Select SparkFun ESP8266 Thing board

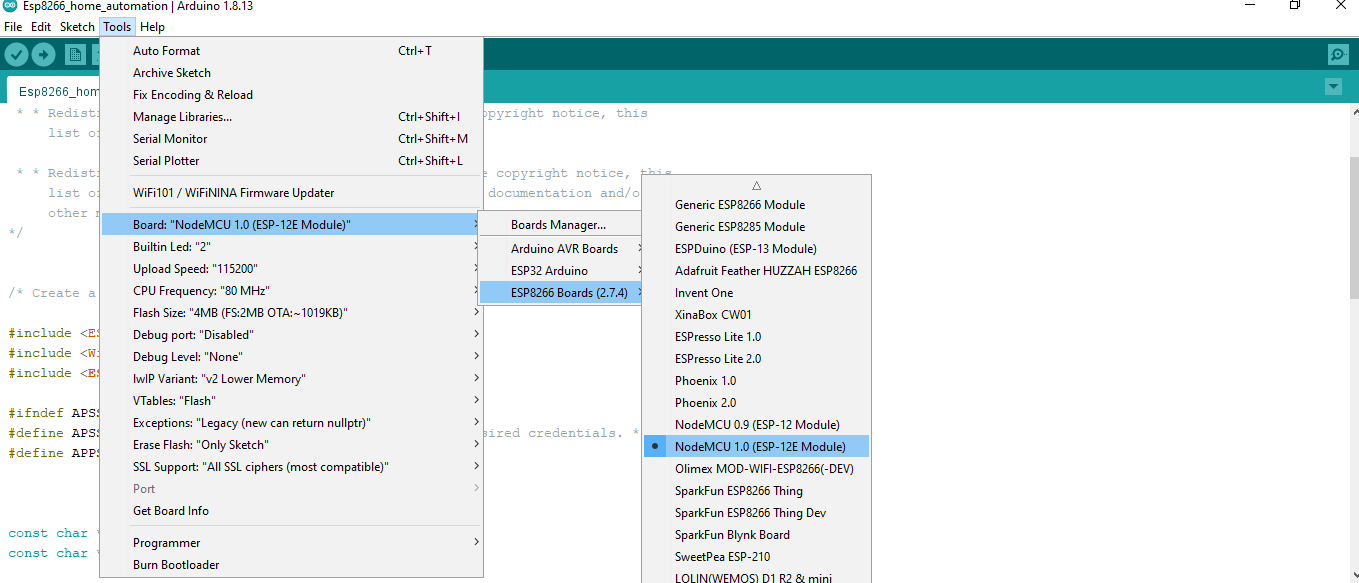[x=756, y=491]
